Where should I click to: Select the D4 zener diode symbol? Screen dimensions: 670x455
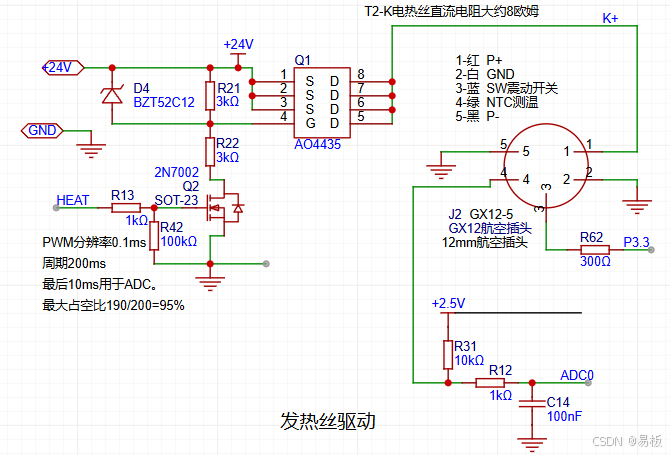[x=112, y=95]
